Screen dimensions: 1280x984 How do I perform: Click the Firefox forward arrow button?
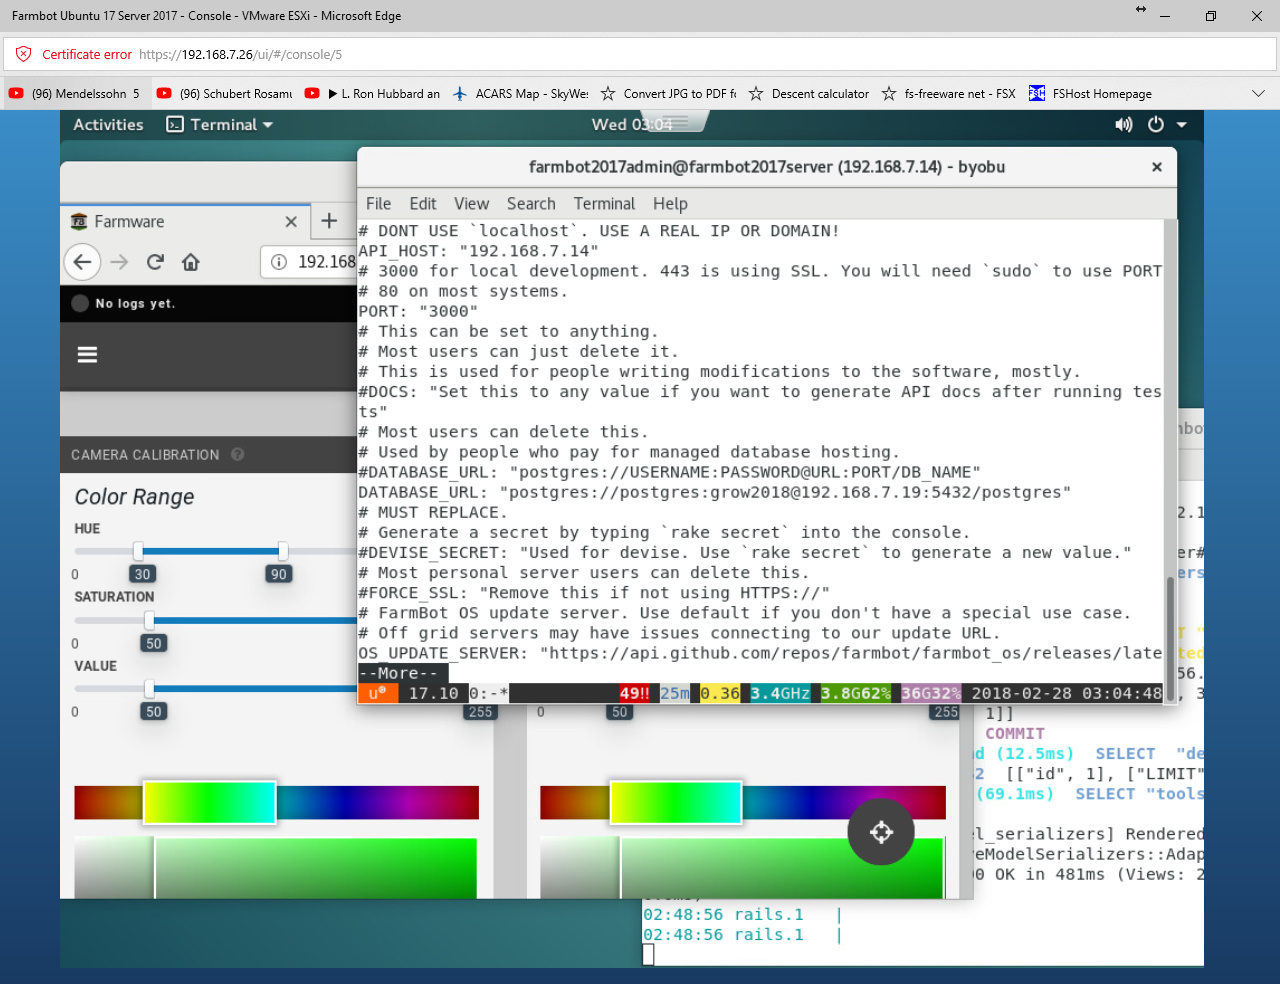(119, 262)
